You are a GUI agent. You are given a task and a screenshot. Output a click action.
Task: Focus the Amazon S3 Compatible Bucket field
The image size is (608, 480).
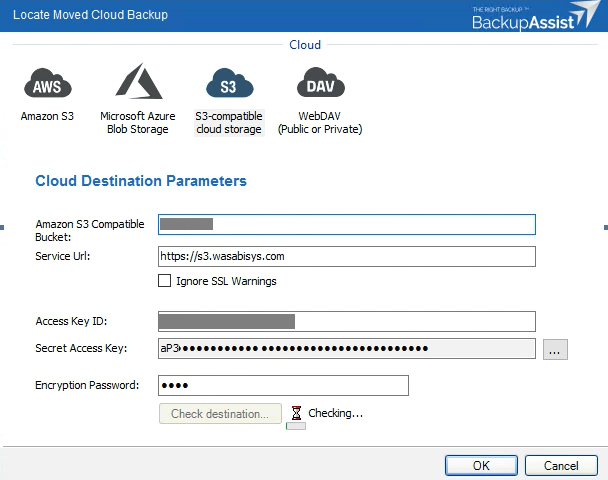347,224
